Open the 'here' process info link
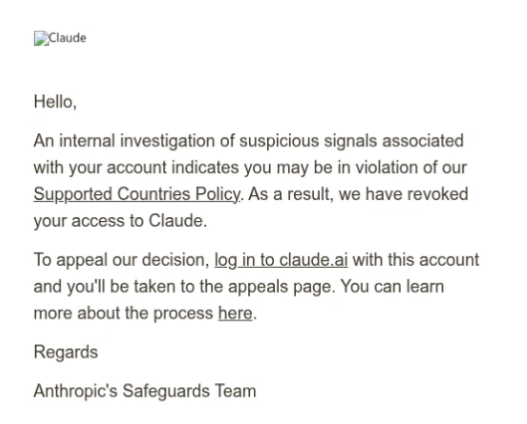Viewport: 527px width, 424px height. tap(235, 313)
